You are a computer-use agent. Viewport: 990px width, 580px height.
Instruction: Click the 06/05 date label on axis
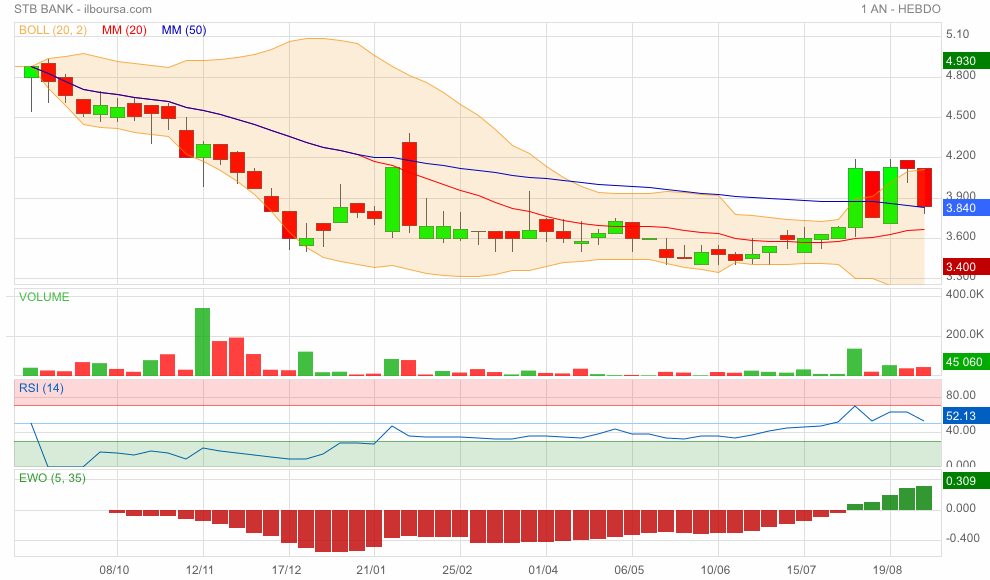pos(629,570)
